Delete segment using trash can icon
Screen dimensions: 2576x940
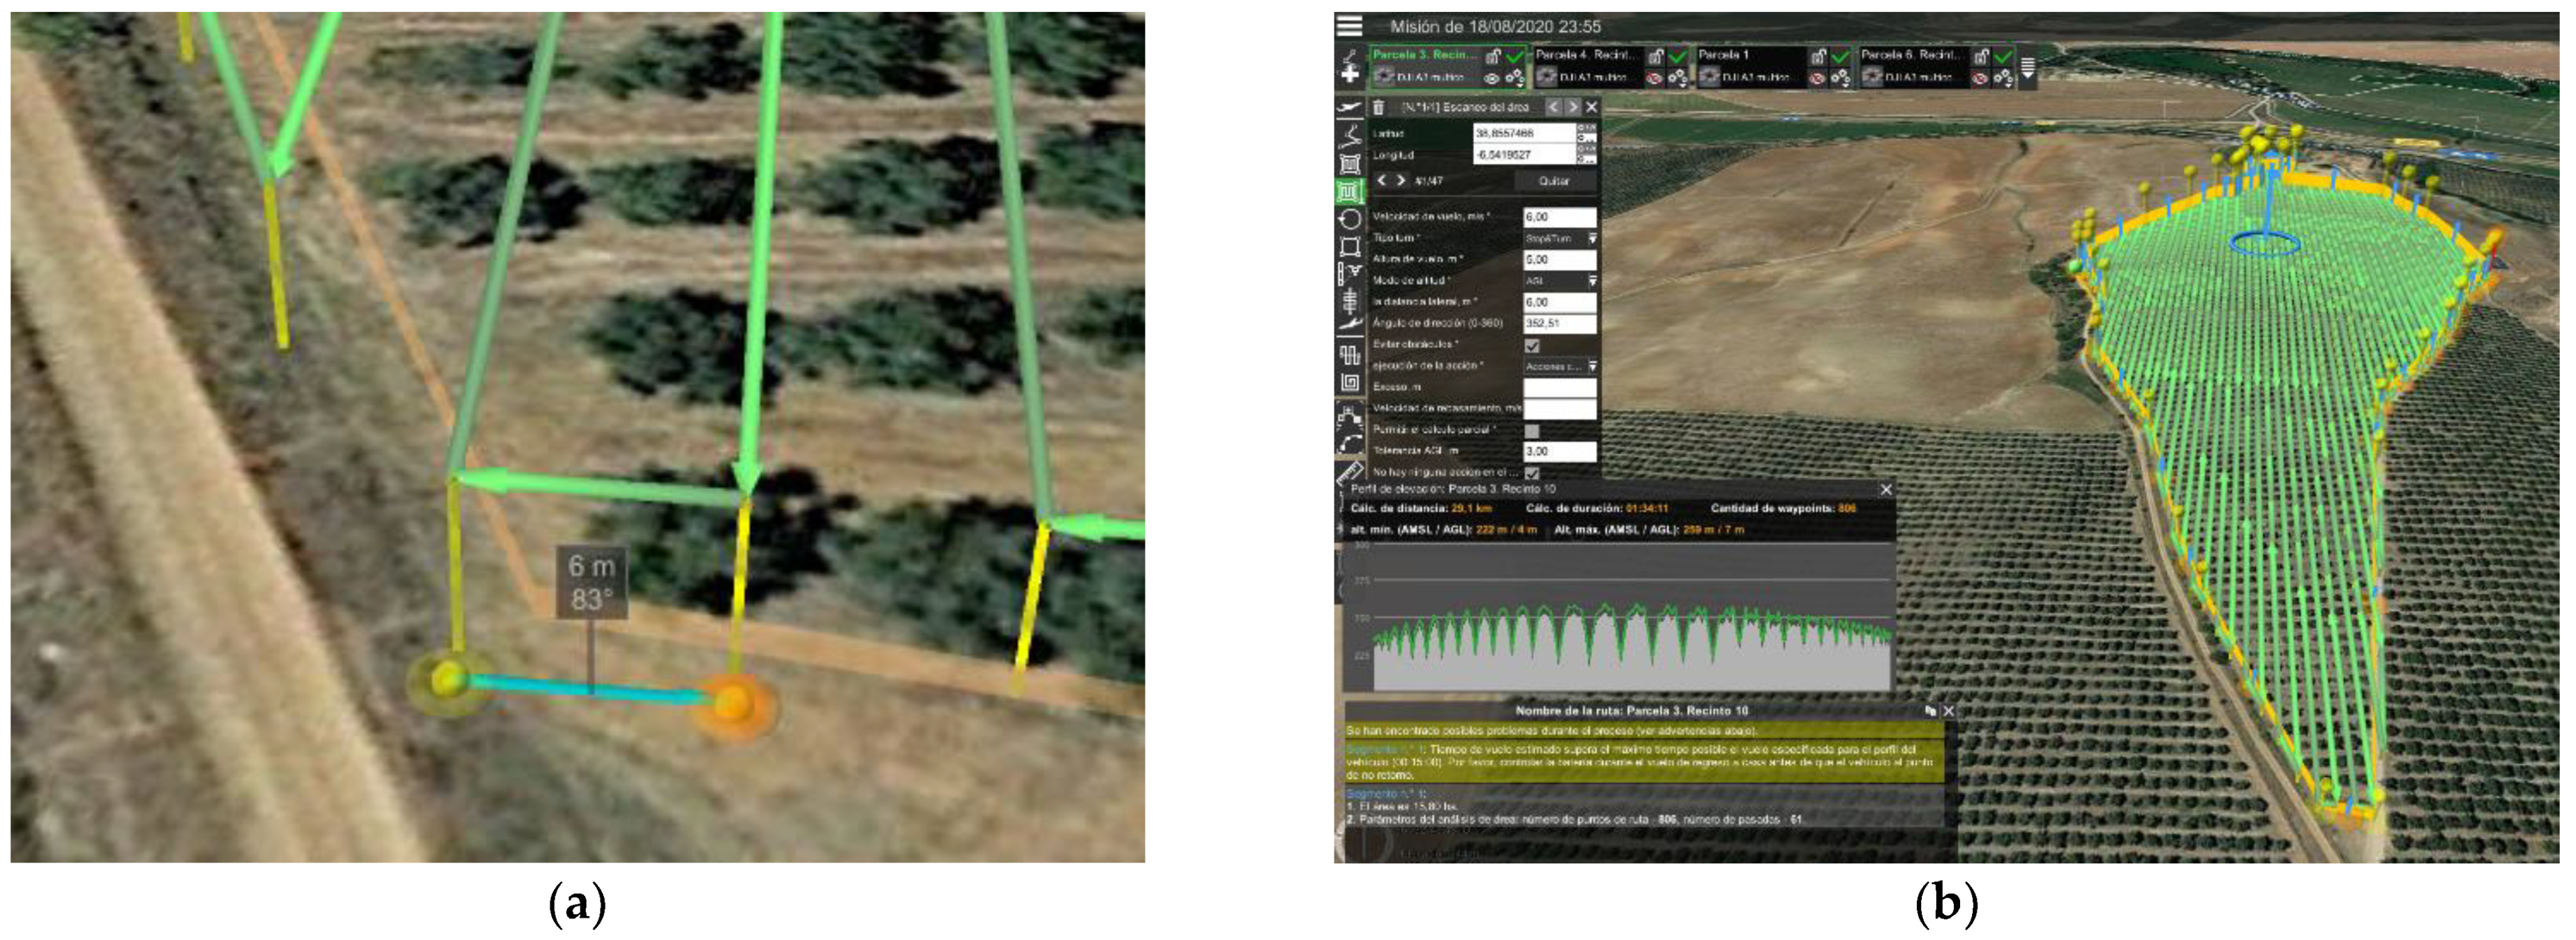[x=1379, y=107]
